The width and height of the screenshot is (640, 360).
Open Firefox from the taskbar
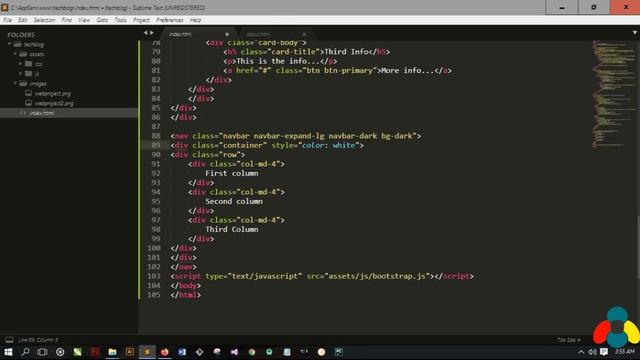pos(164,352)
